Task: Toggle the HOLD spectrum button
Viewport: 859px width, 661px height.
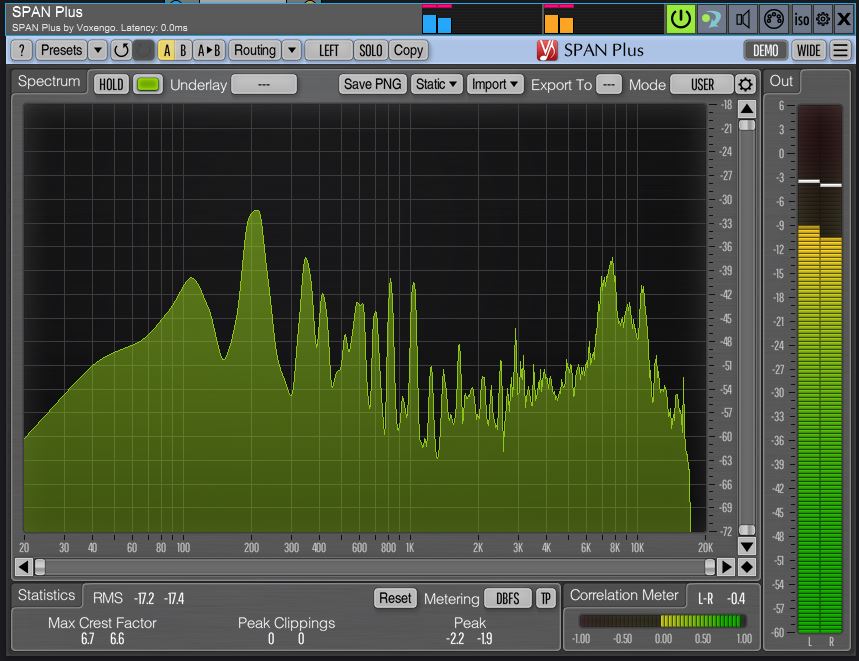Action: [111, 85]
